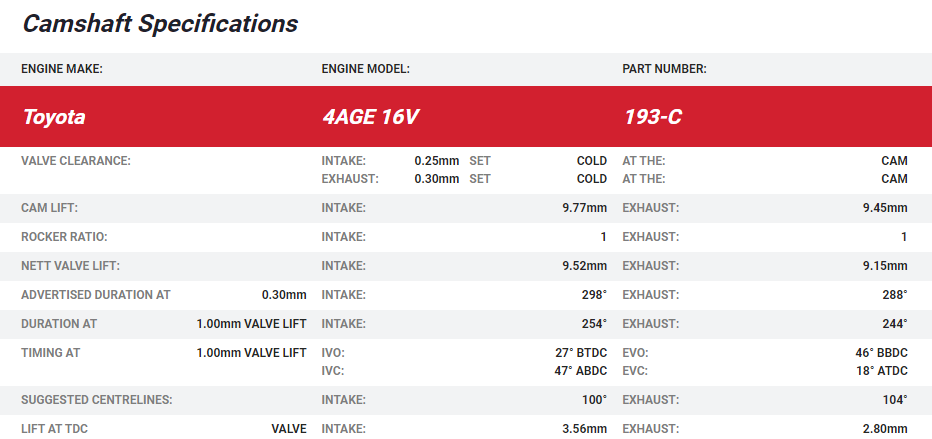The height and width of the screenshot is (439, 932).
Task: Click the 9.45mm exhaust cam lift value
Action: click(x=885, y=208)
